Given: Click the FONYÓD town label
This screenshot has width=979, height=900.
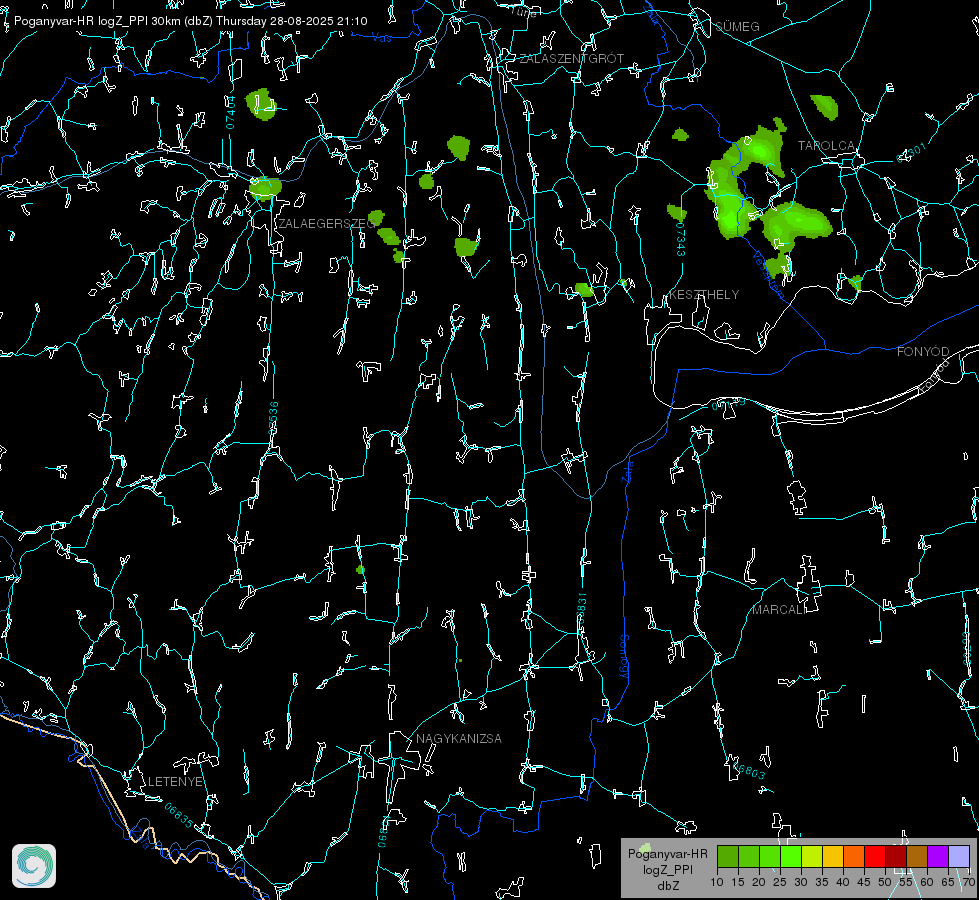Looking at the screenshot, I should pos(923,352).
